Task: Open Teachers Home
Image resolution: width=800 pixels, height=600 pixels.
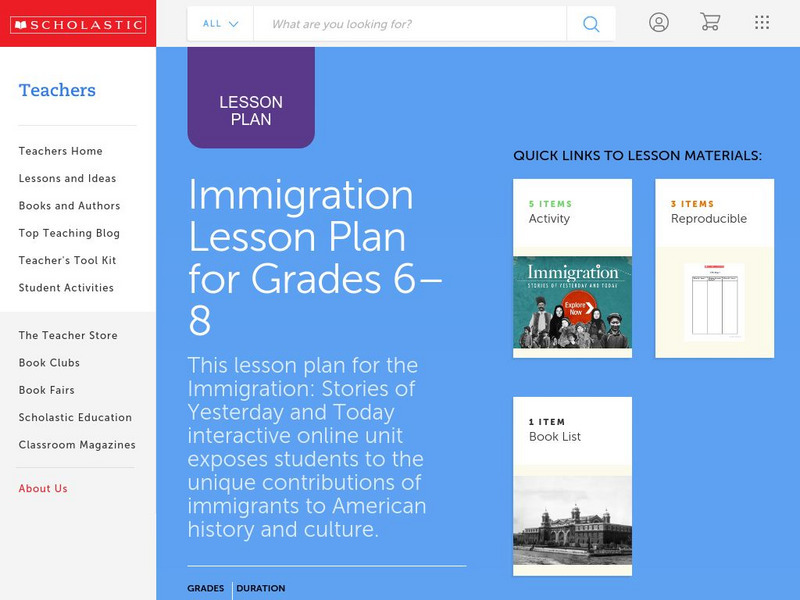Action: pos(60,151)
